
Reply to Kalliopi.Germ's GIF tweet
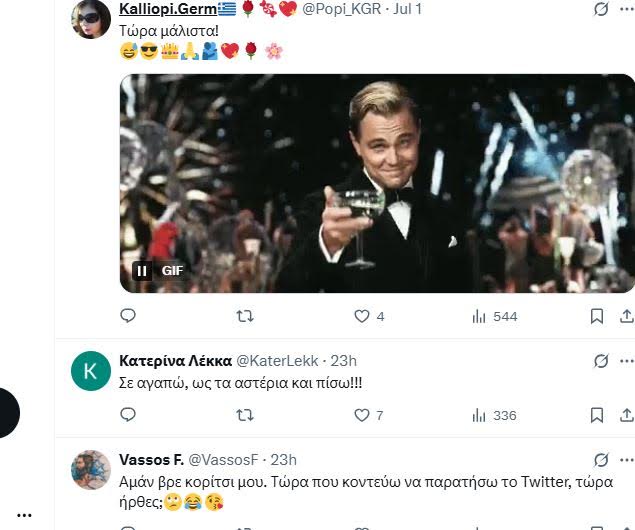[x=128, y=316]
